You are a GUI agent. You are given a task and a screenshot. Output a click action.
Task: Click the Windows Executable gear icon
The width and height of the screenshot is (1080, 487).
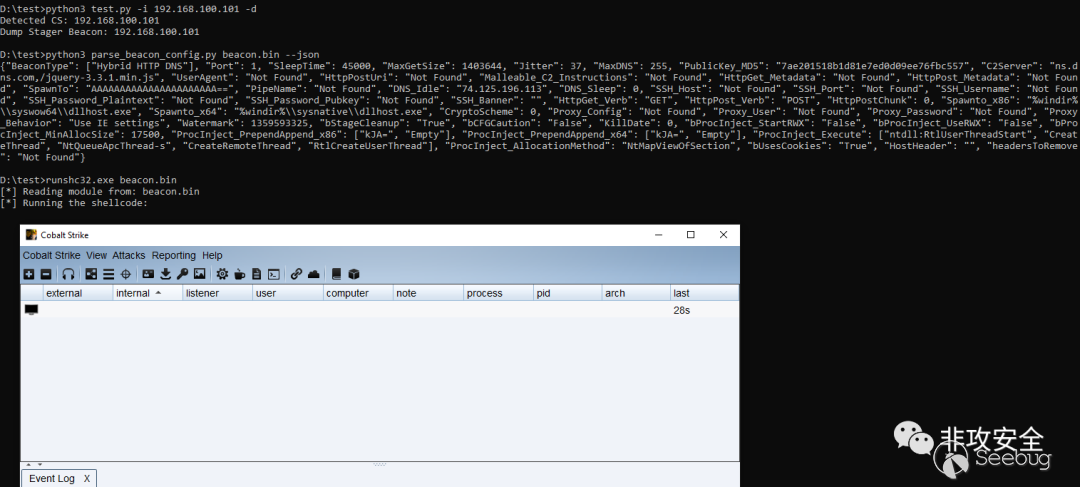pyautogui.click(x=222, y=274)
